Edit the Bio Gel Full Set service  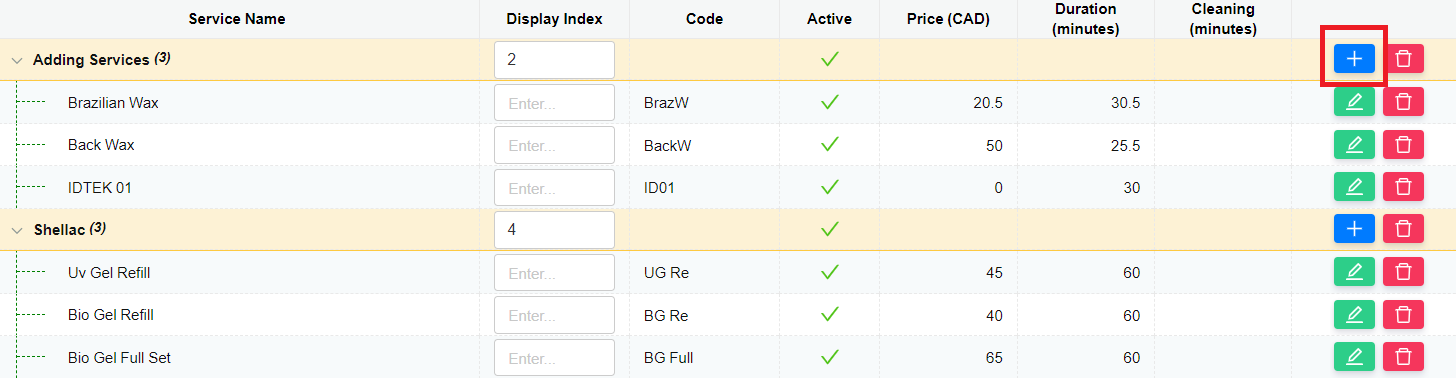[x=1354, y=357]
